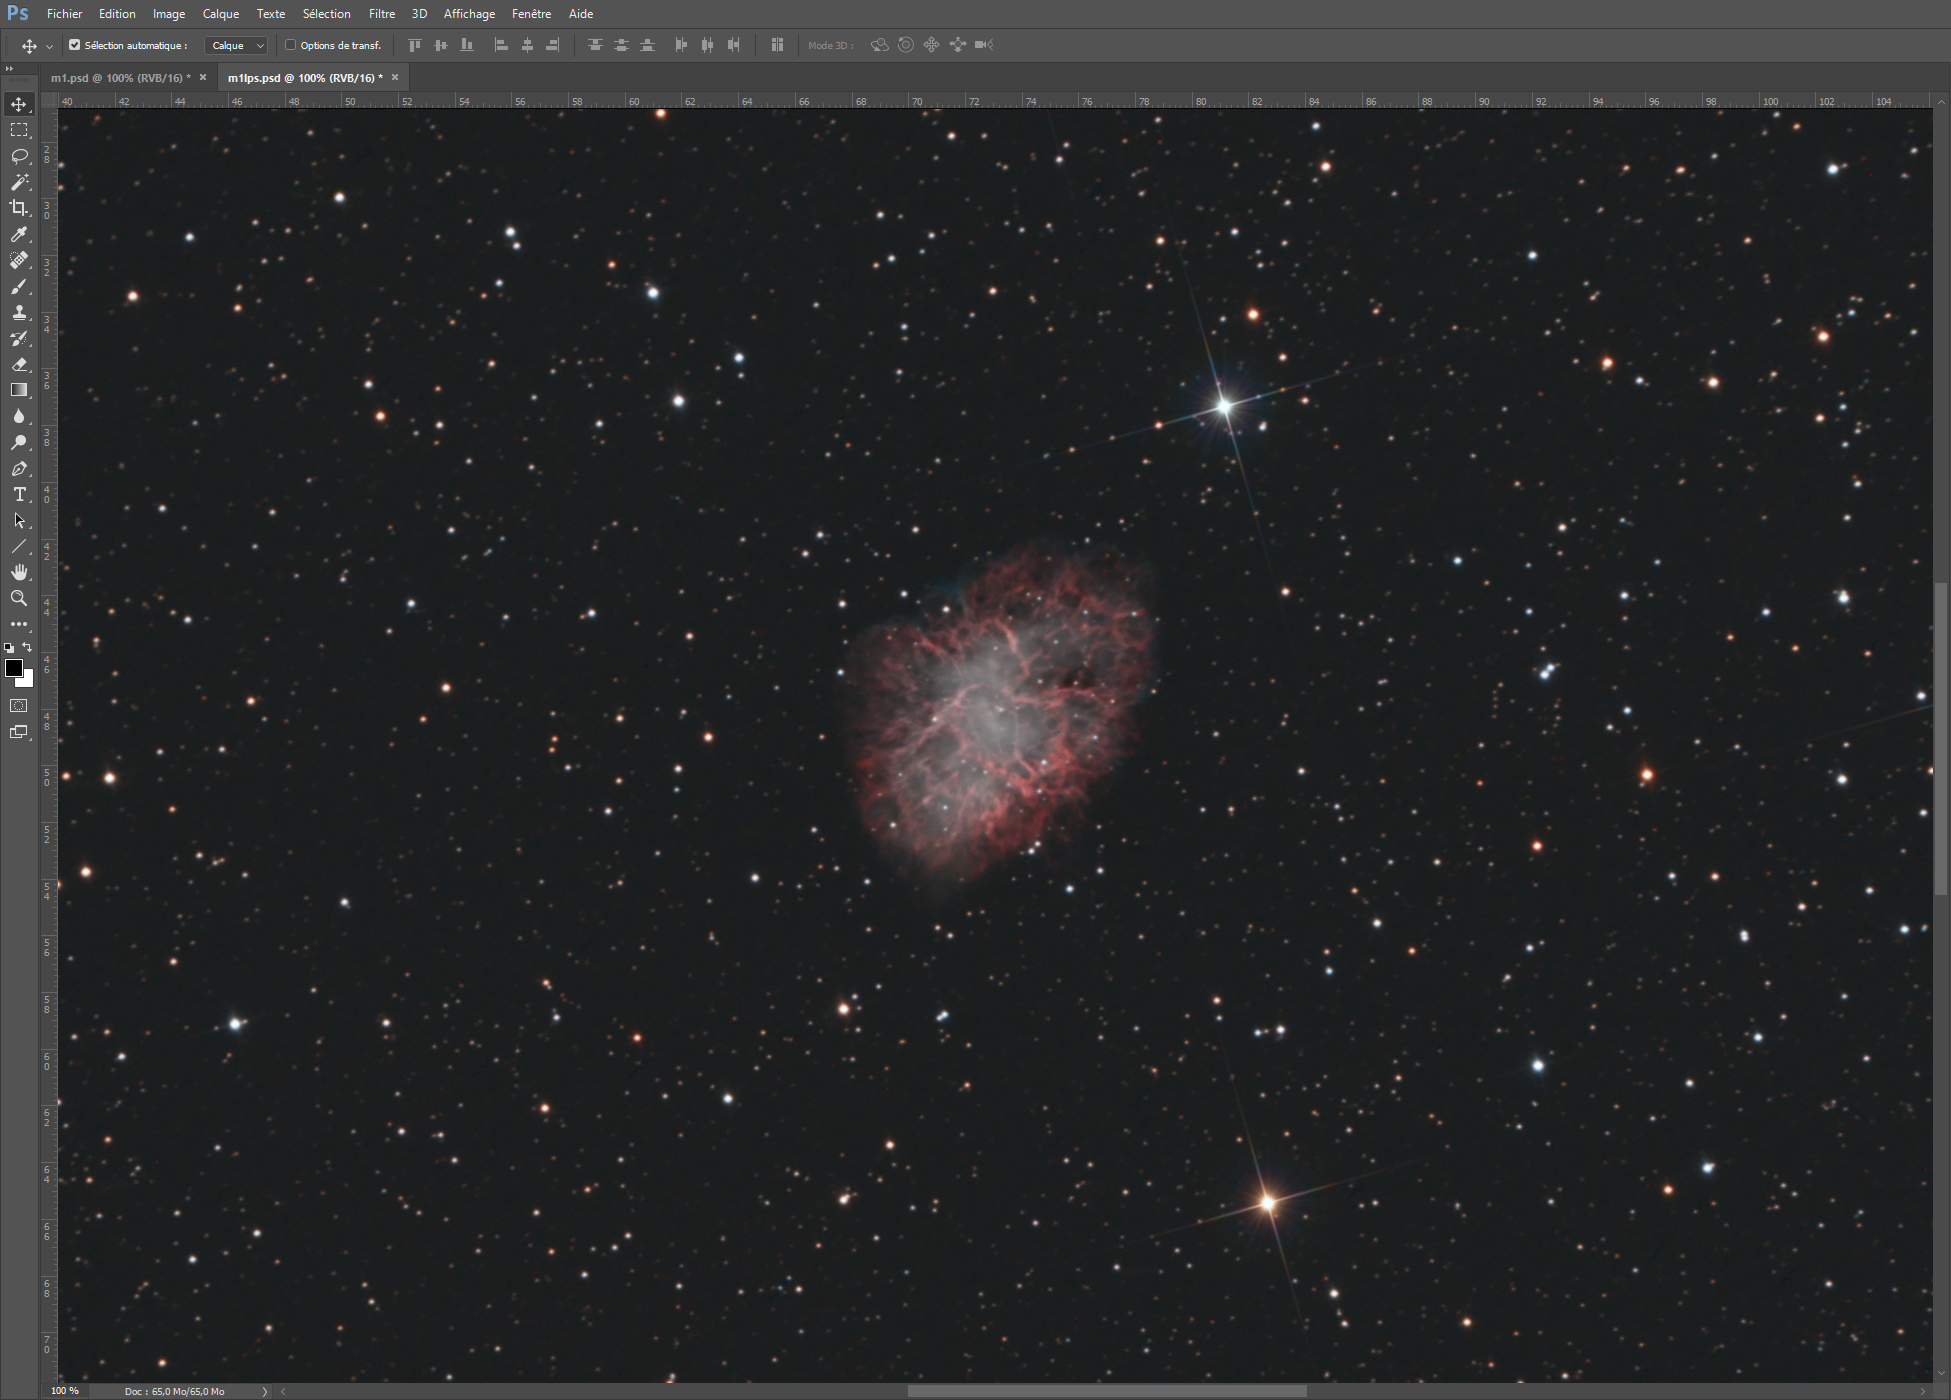This screenshot has width=1951, height=1400.
Task: Open the Fenêtre menu
Action: (532, 14)
